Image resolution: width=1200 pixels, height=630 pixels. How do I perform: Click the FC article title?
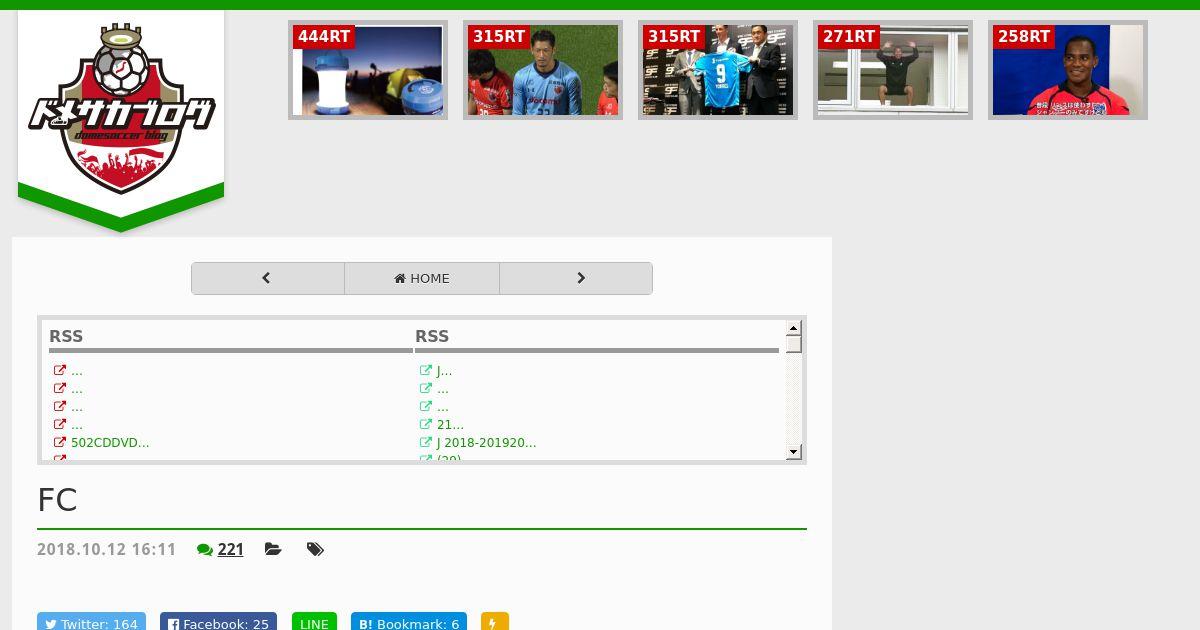pyautogui.click(x=57, y=500)
